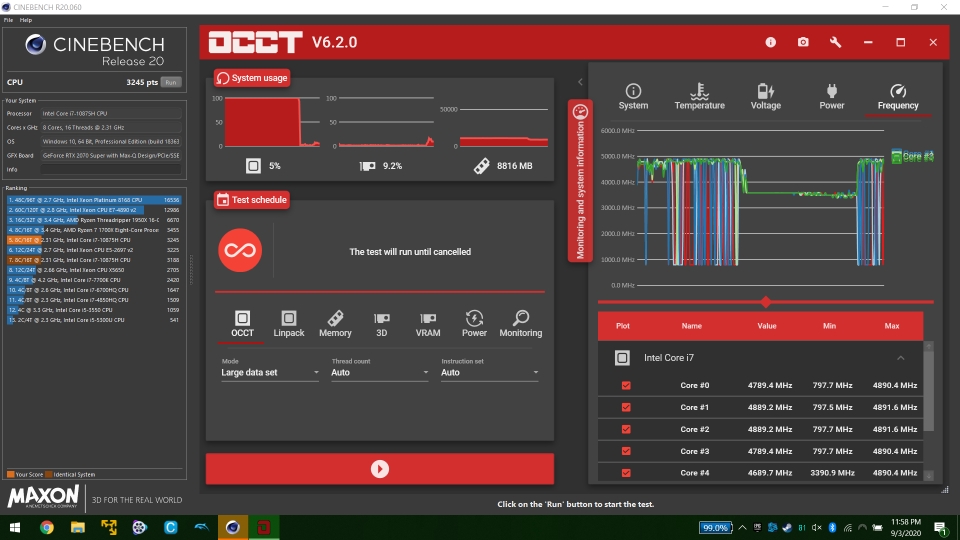Open the Monitoring mode
Screen dimensions: 960x540
[x=520, y=324]
